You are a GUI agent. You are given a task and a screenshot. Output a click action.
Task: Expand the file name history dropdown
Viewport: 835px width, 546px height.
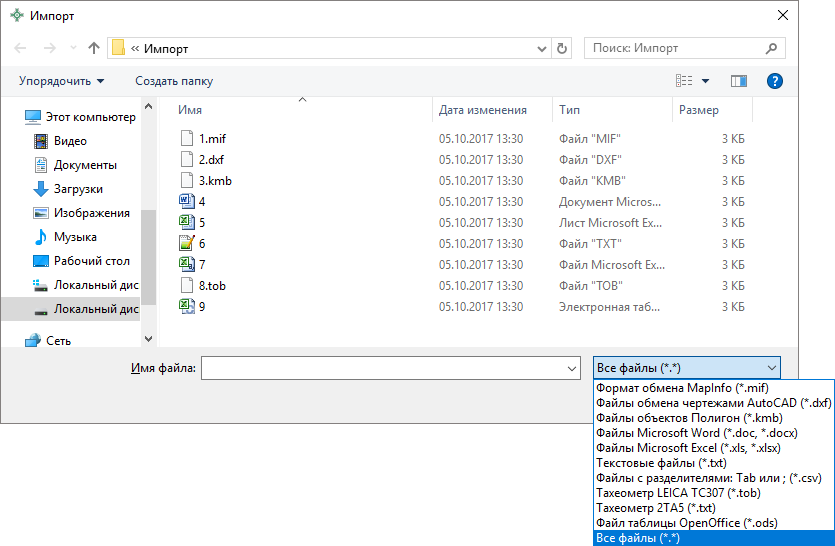571,368
